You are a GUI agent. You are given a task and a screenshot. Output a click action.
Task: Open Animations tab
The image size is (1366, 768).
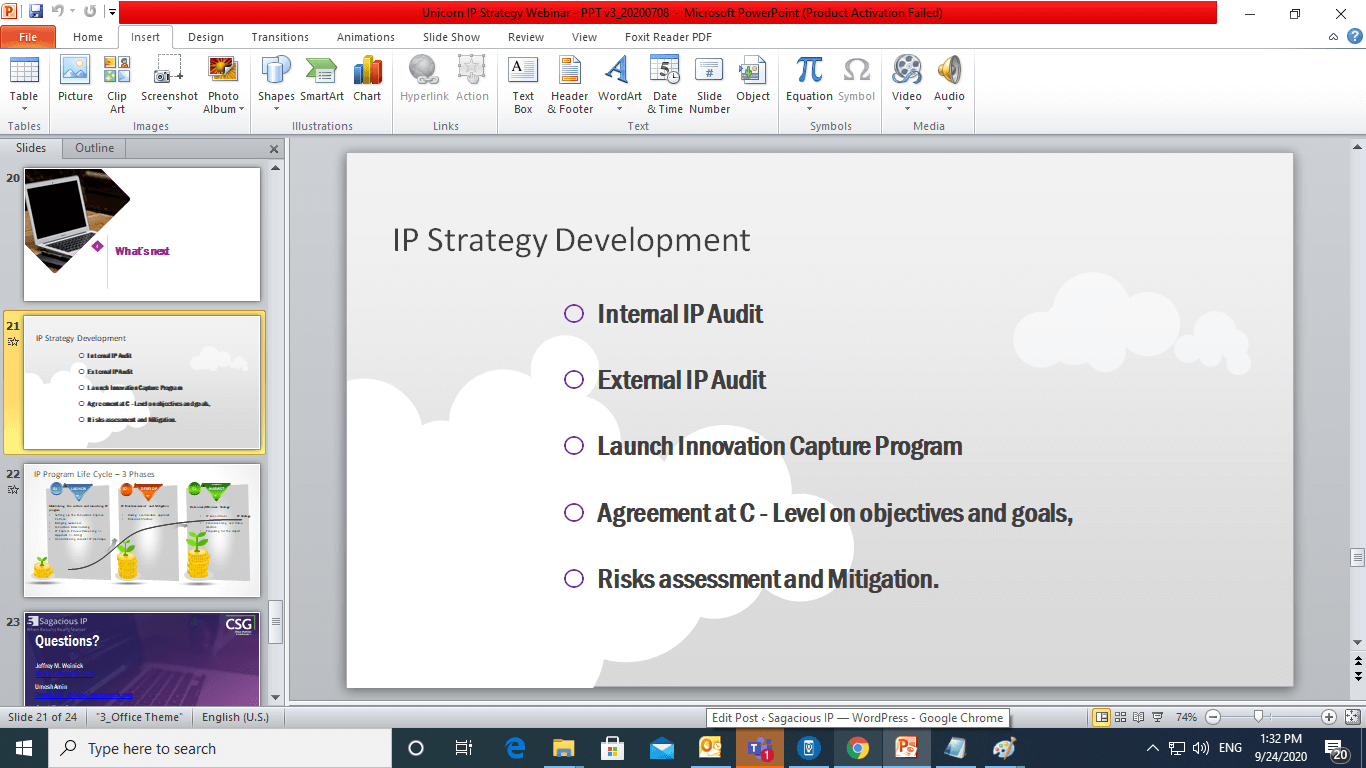point(366,37)
